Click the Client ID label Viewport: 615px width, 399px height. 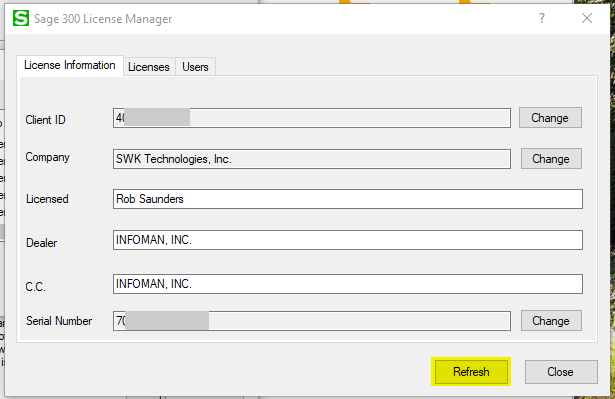(x=45, y=120)
